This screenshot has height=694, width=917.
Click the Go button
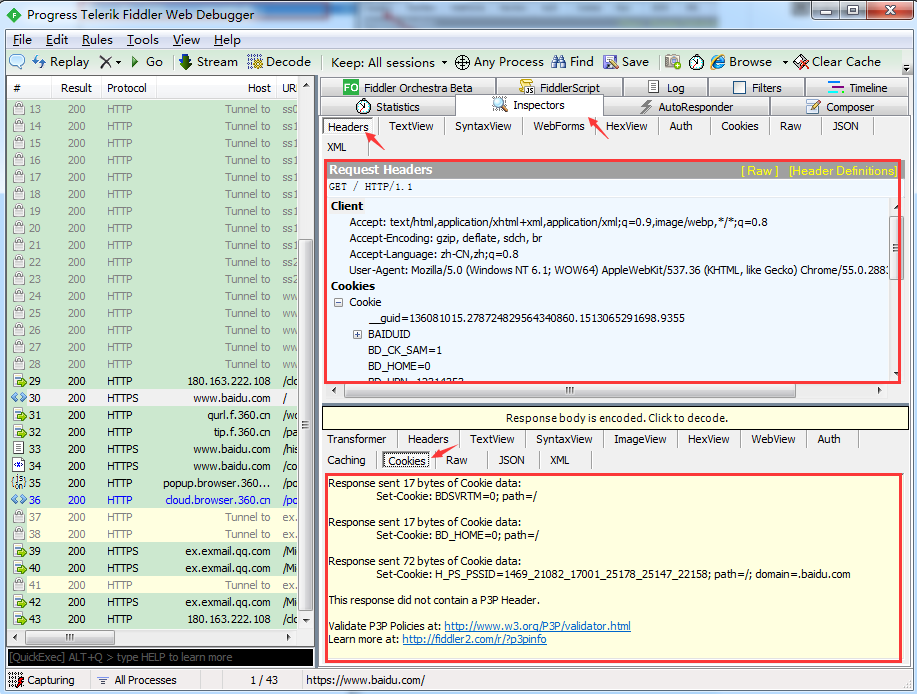tap(147, 62)
